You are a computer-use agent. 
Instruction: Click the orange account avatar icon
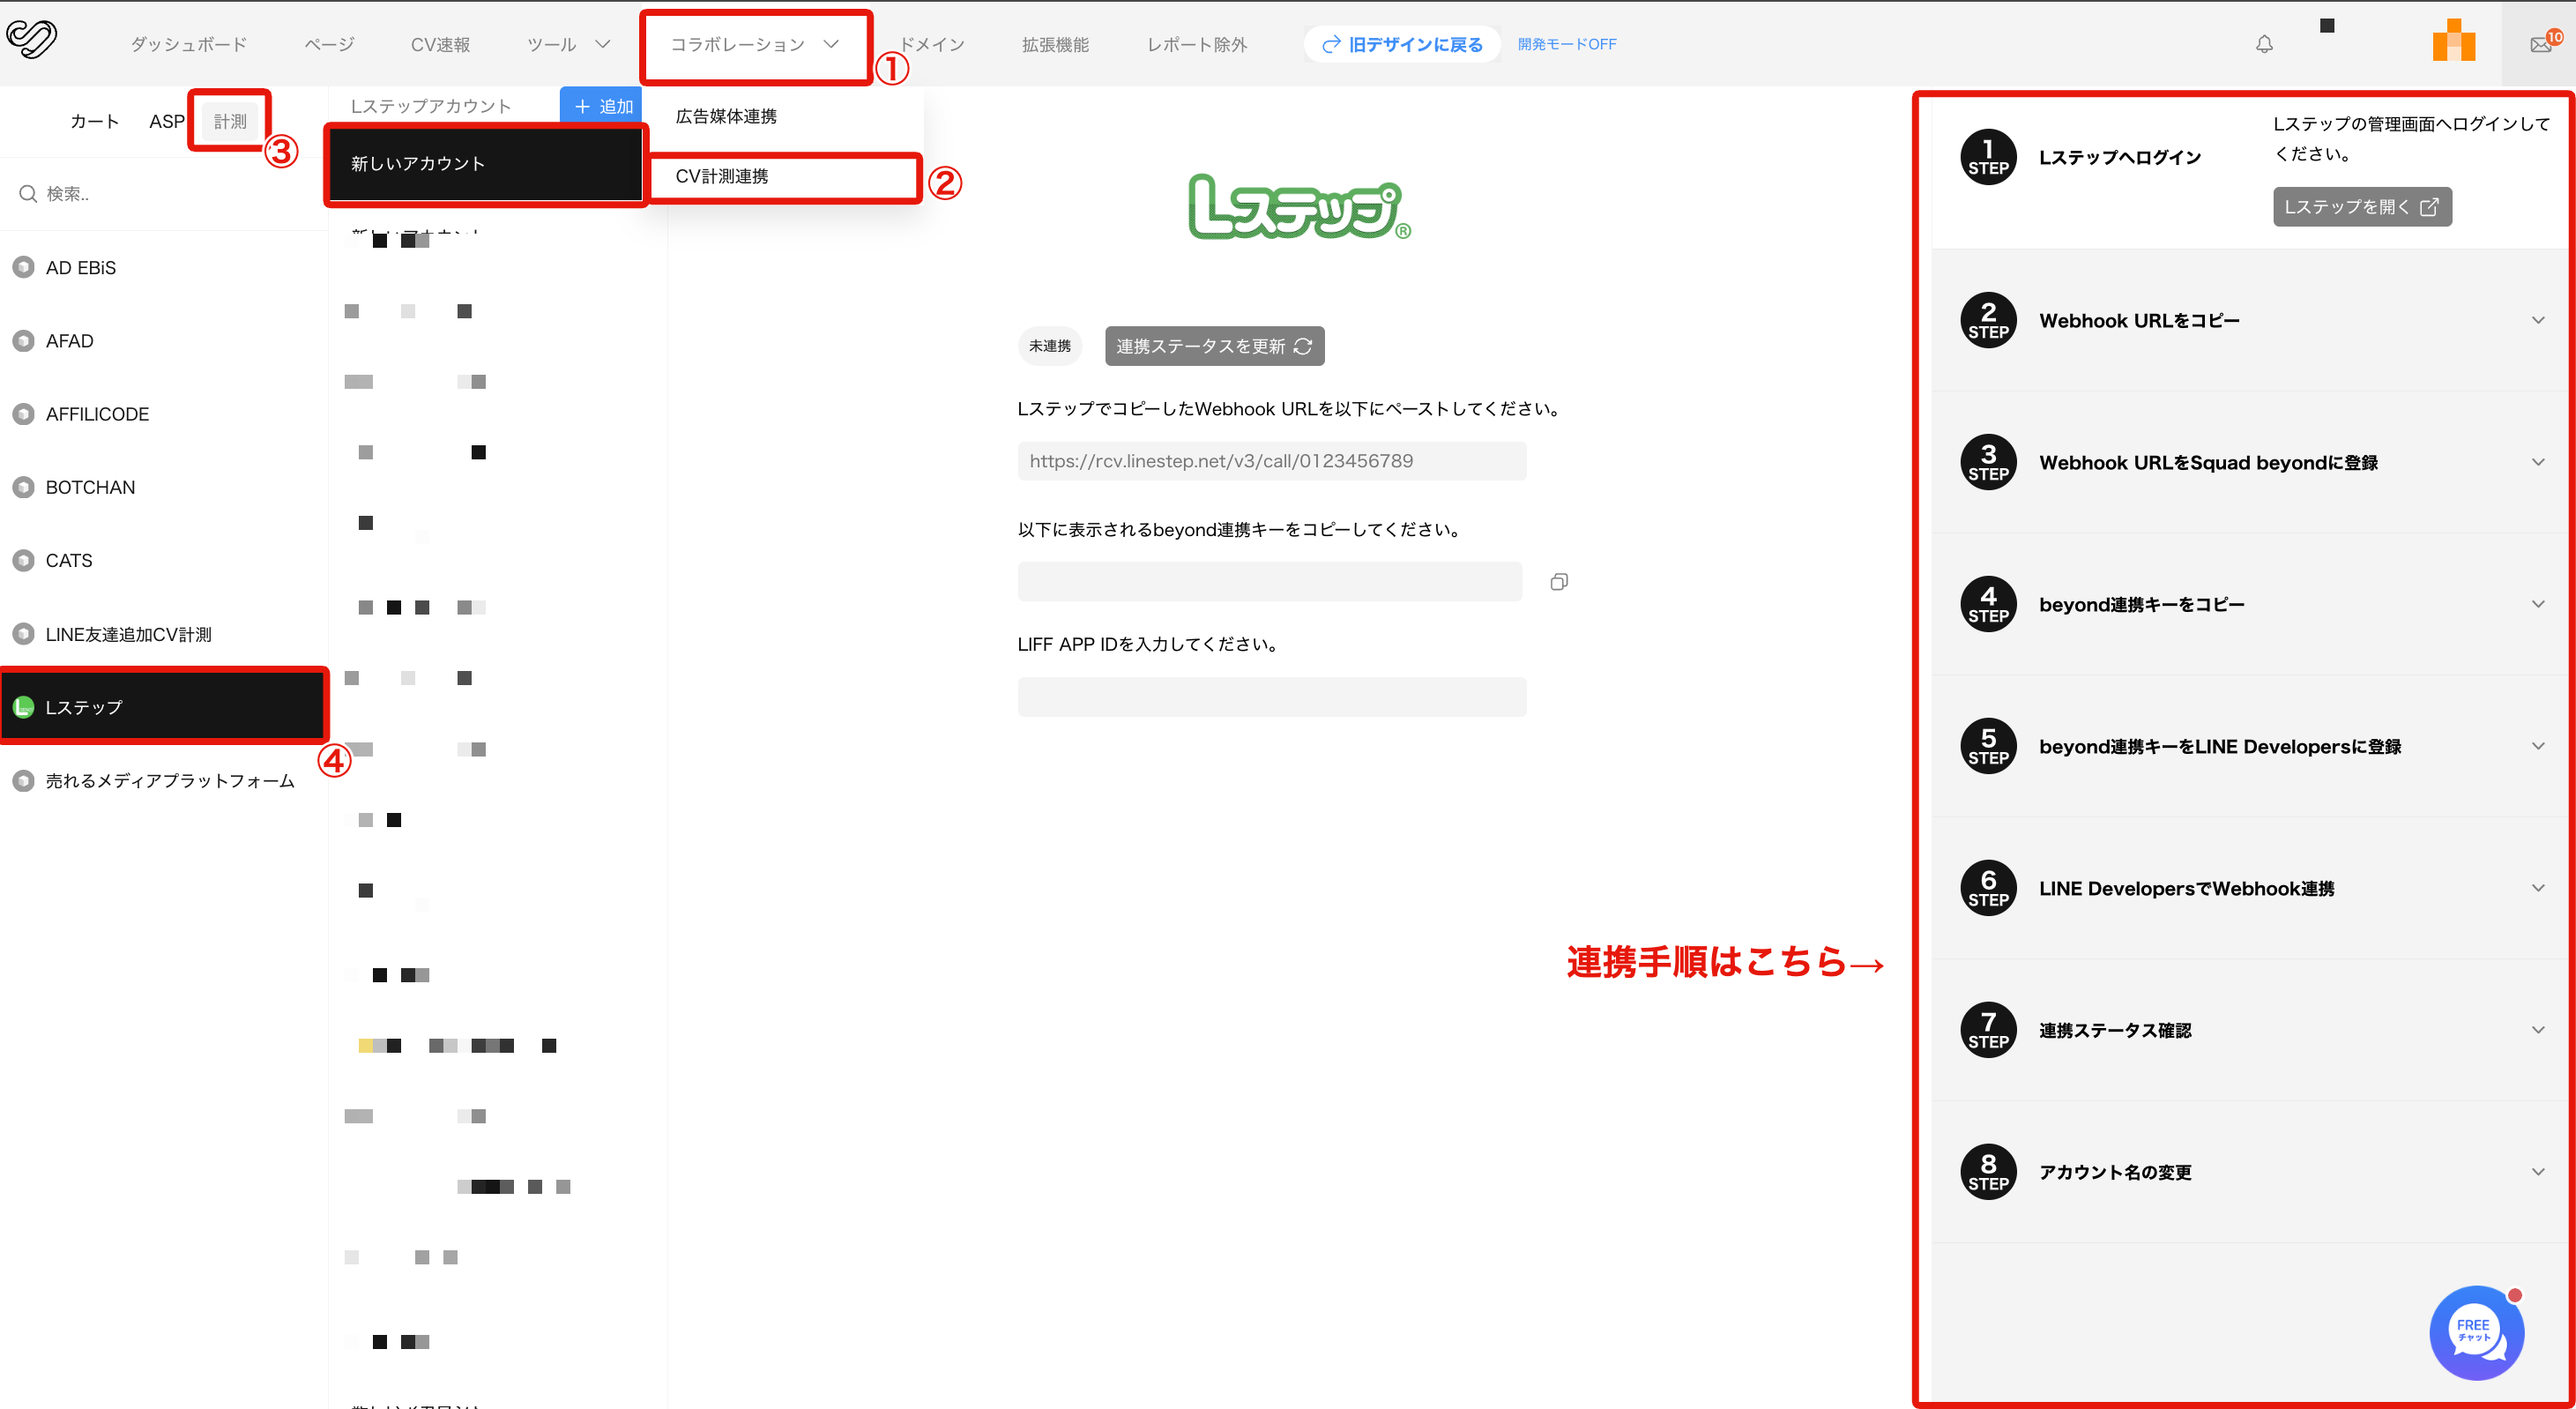(x=2454, y=40)
